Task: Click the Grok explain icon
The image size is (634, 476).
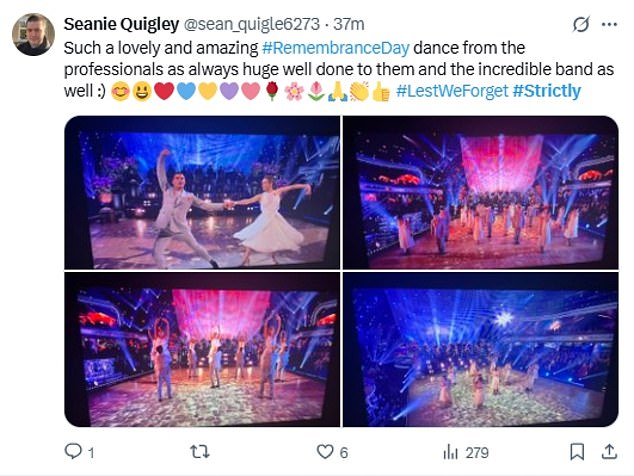Action: [581, 25]
